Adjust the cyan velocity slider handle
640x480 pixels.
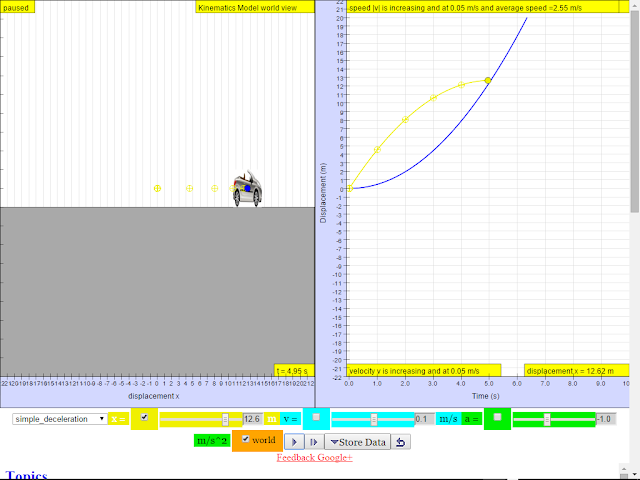[374, 419]
